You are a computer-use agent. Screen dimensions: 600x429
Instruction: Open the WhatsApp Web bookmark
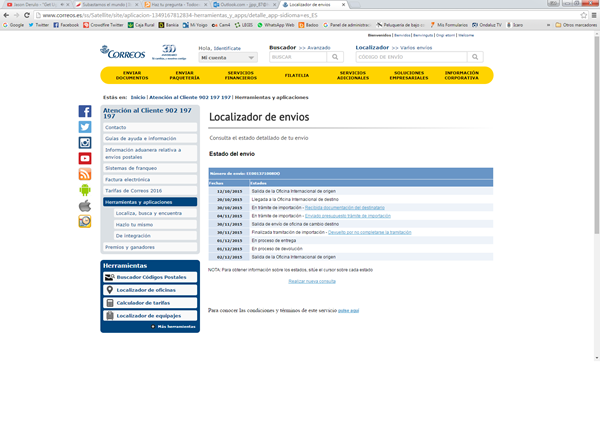coord(276,25)
